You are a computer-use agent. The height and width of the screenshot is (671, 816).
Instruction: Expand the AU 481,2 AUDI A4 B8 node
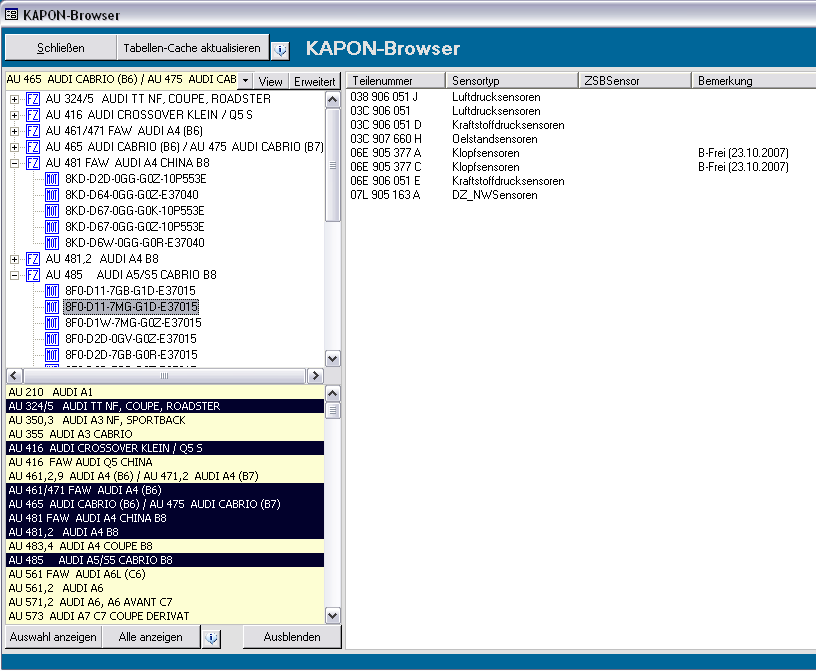coord(15,259)
